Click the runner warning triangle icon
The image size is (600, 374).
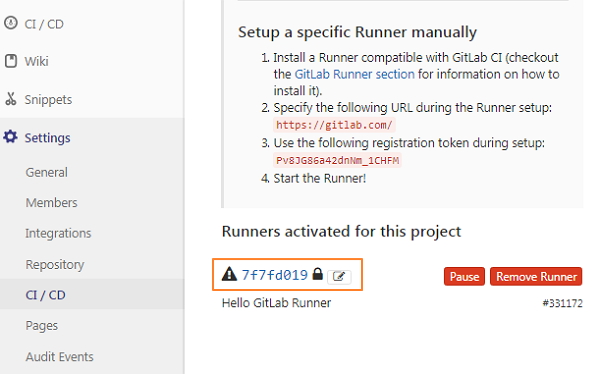tap(229, 274)
